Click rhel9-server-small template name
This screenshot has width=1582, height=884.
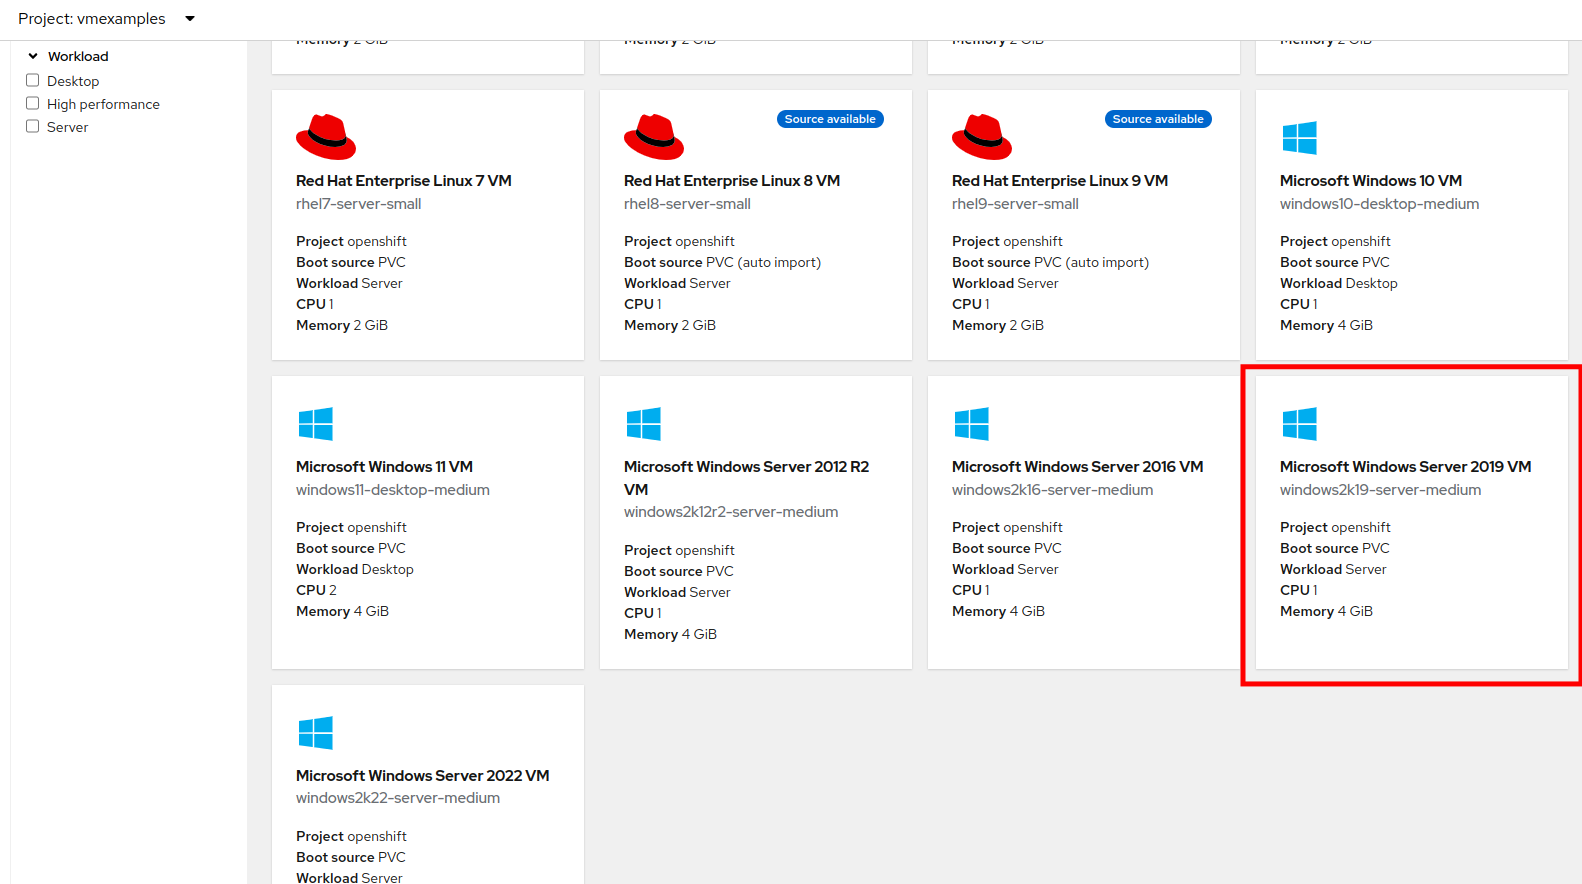point(1015,204)
